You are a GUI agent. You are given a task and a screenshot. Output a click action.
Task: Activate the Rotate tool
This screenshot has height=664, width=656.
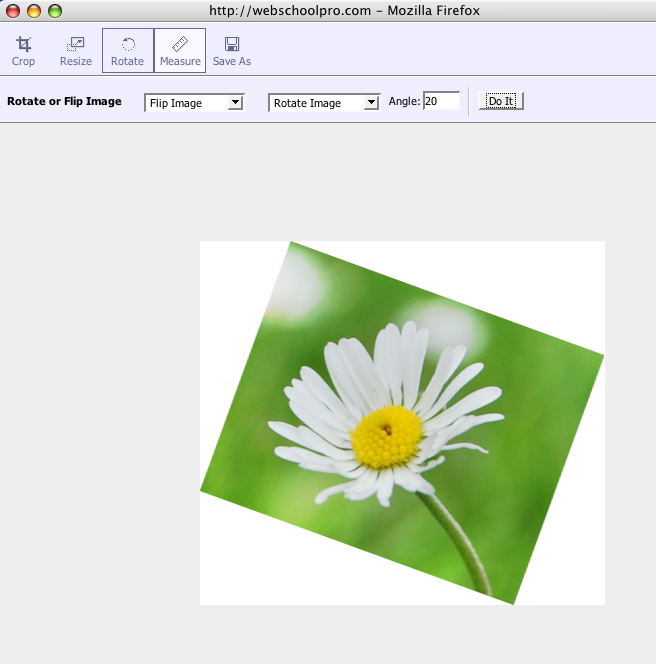pyautogui.click(x=127, y=51)
